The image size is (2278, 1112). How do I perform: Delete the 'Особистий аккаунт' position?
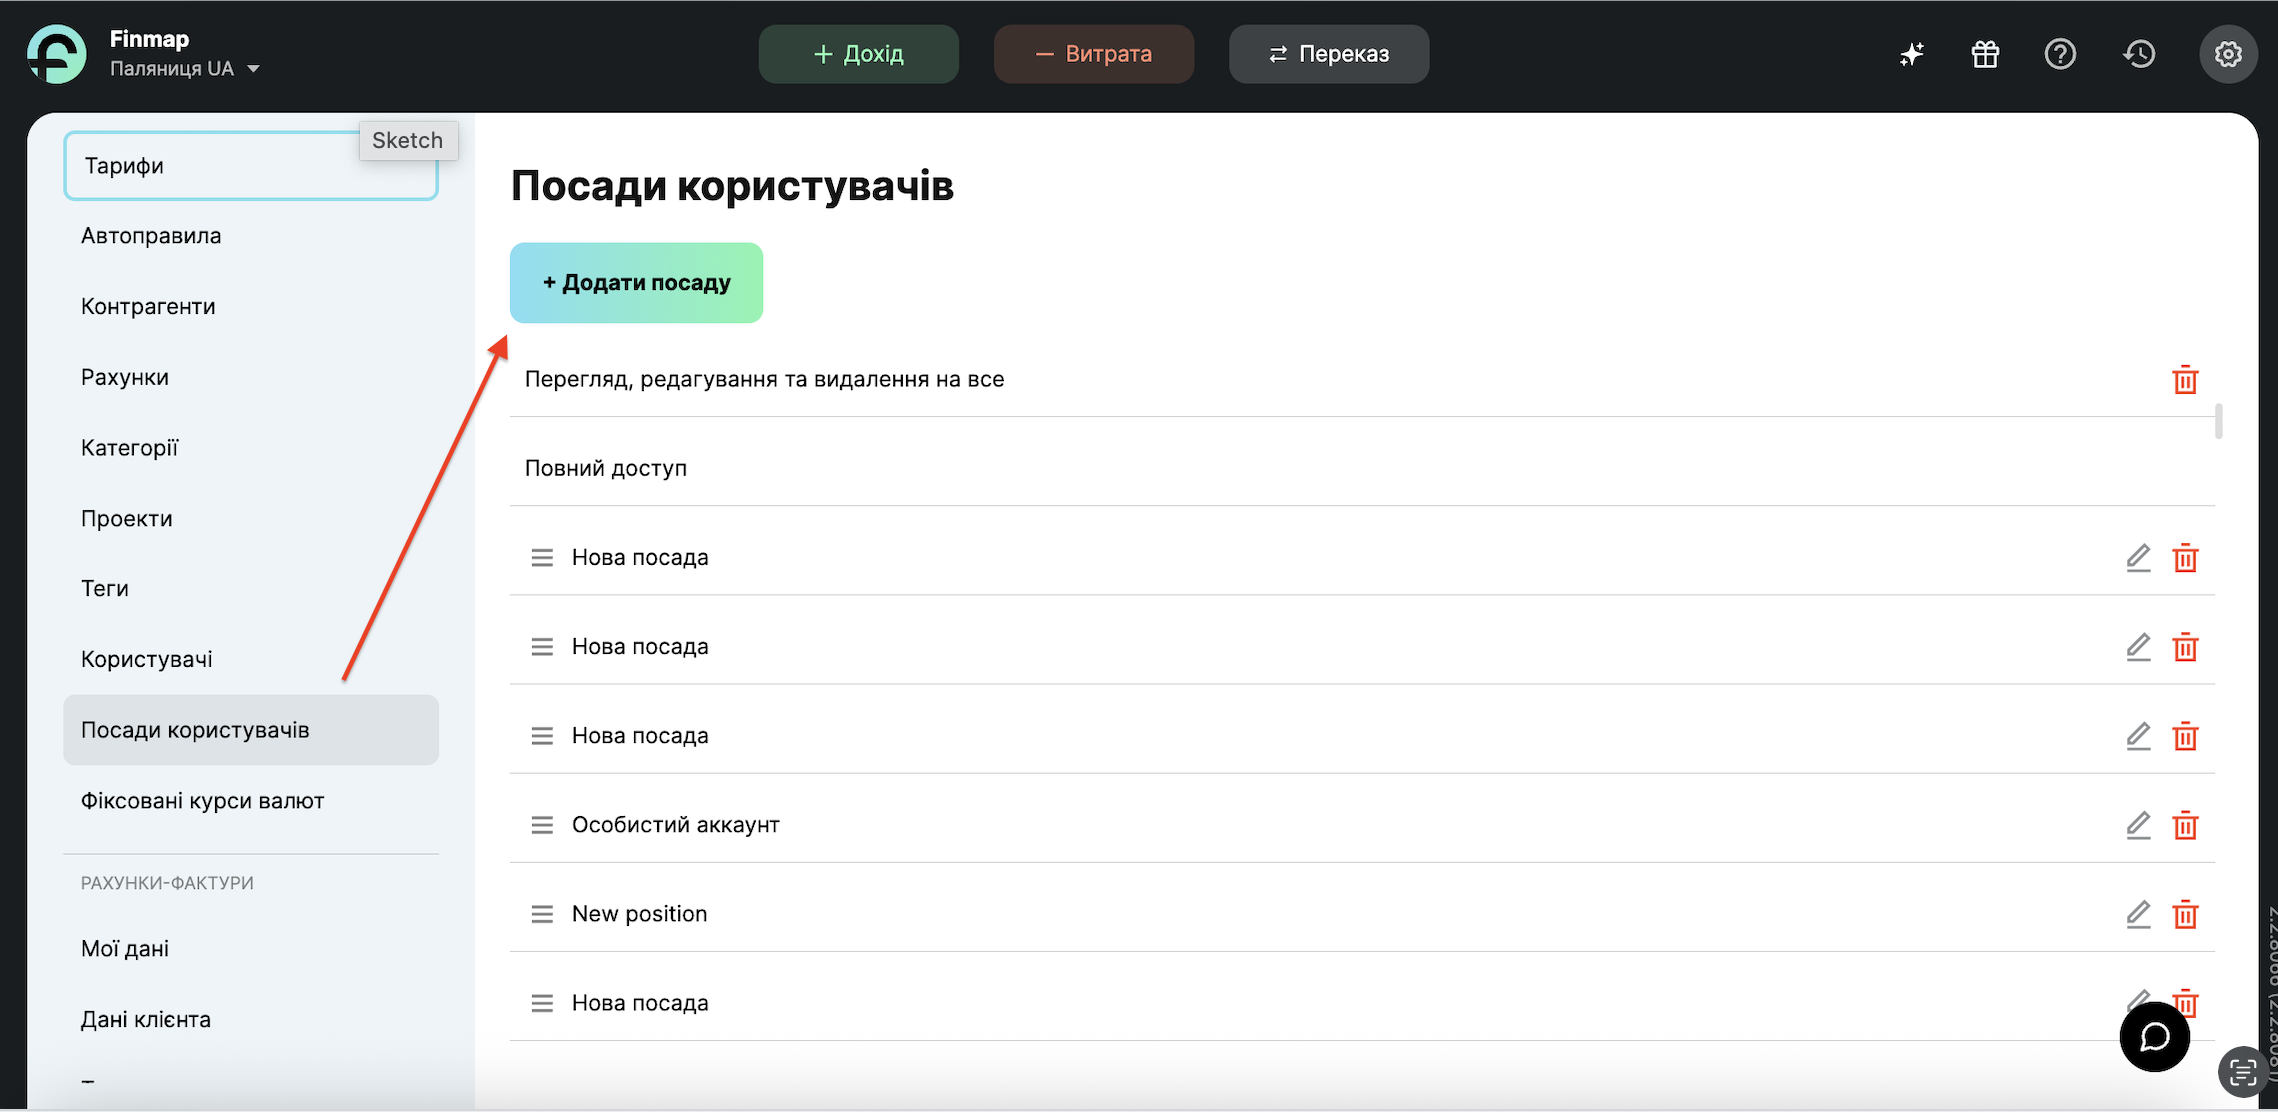2185,826
